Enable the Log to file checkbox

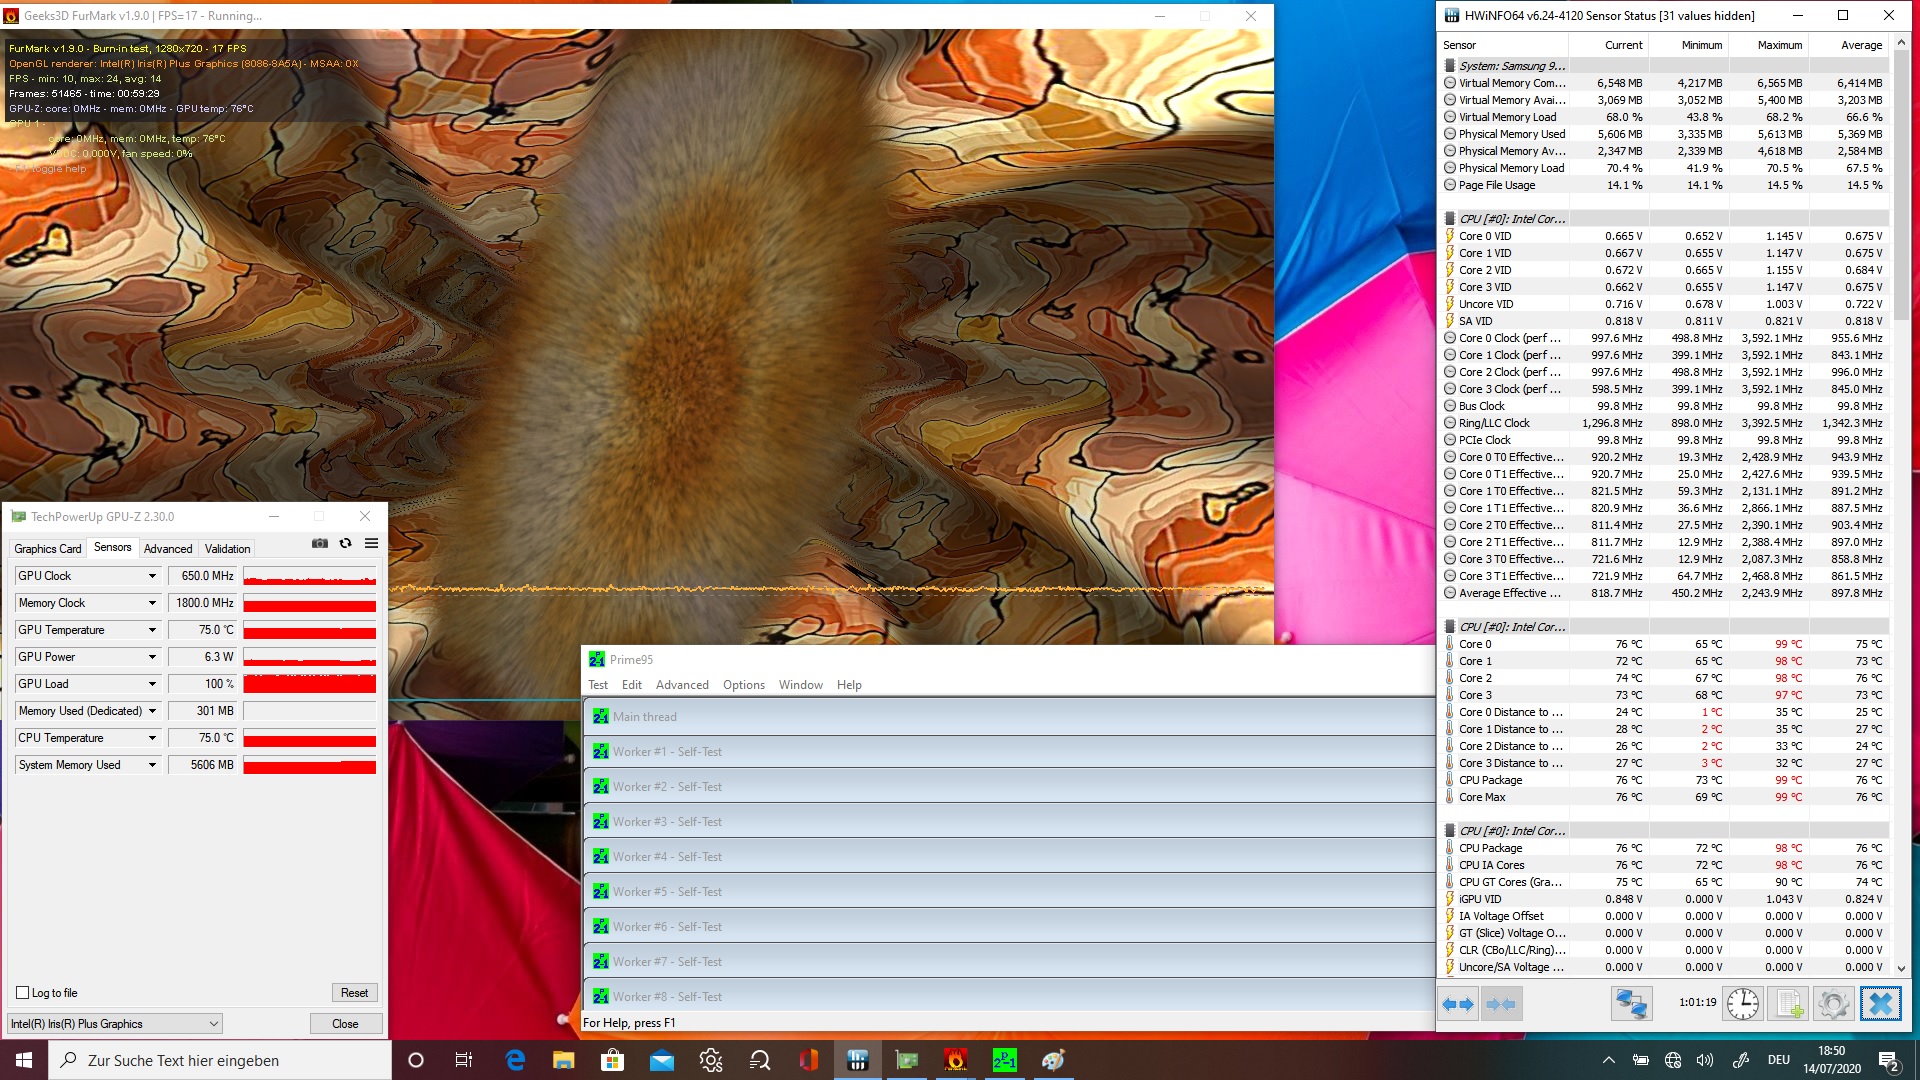click(x=23, y=993)
